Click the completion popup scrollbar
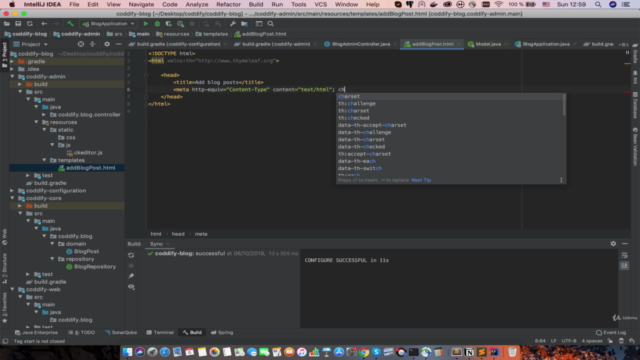Viewport: 640px width, 360px height. [x=564, y=104]
